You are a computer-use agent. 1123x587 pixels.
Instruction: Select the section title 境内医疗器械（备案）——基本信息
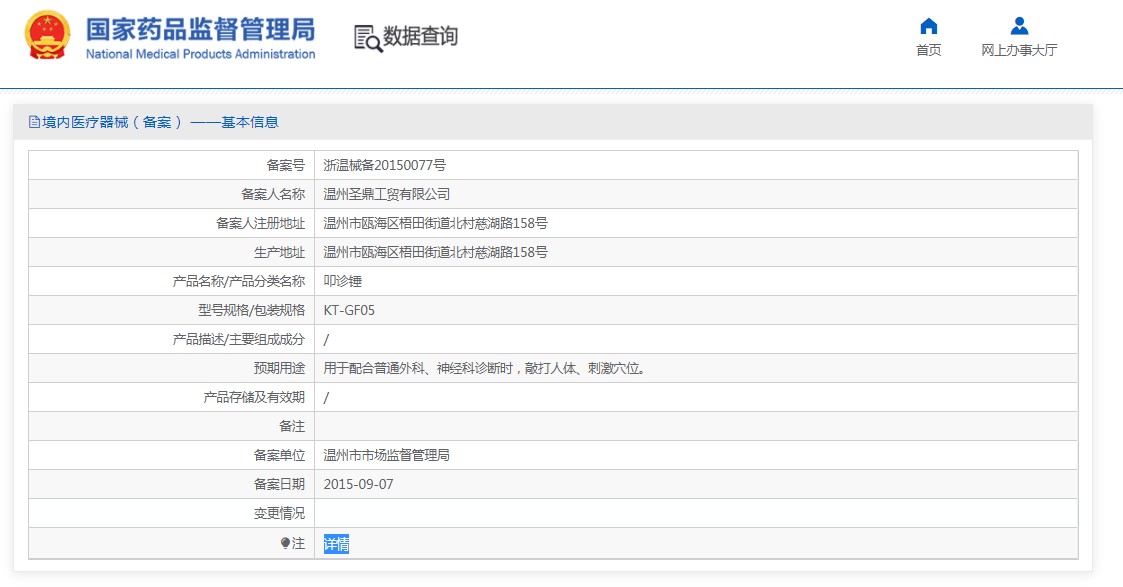pyautogui.click(x=160, y=122)
